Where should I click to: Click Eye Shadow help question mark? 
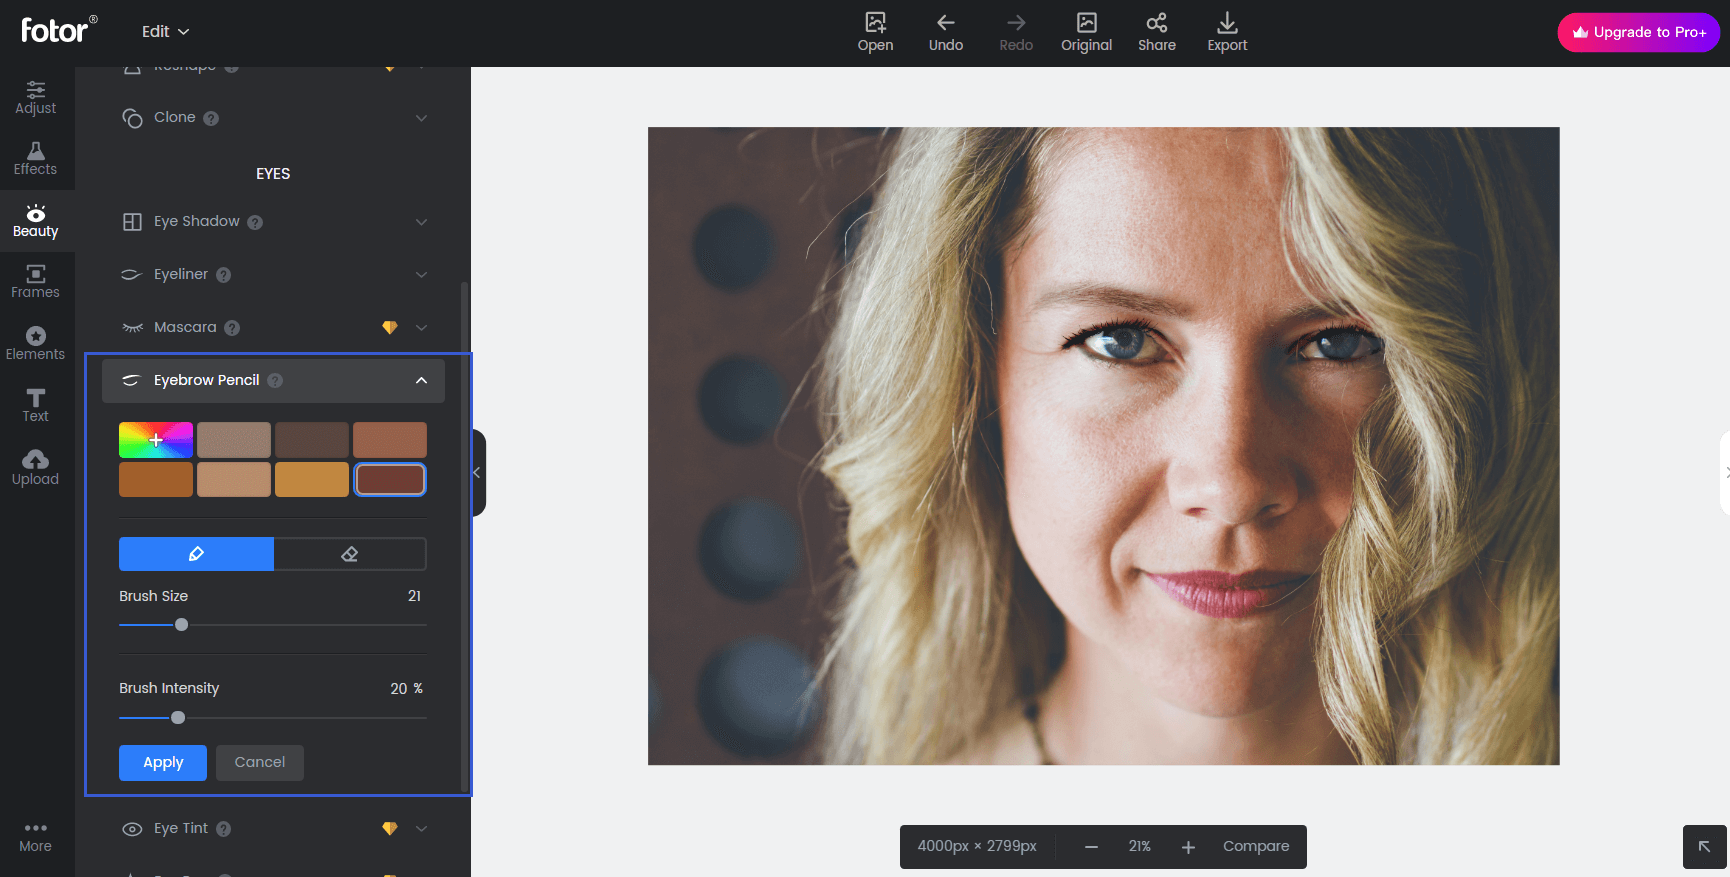click(255, 222)
